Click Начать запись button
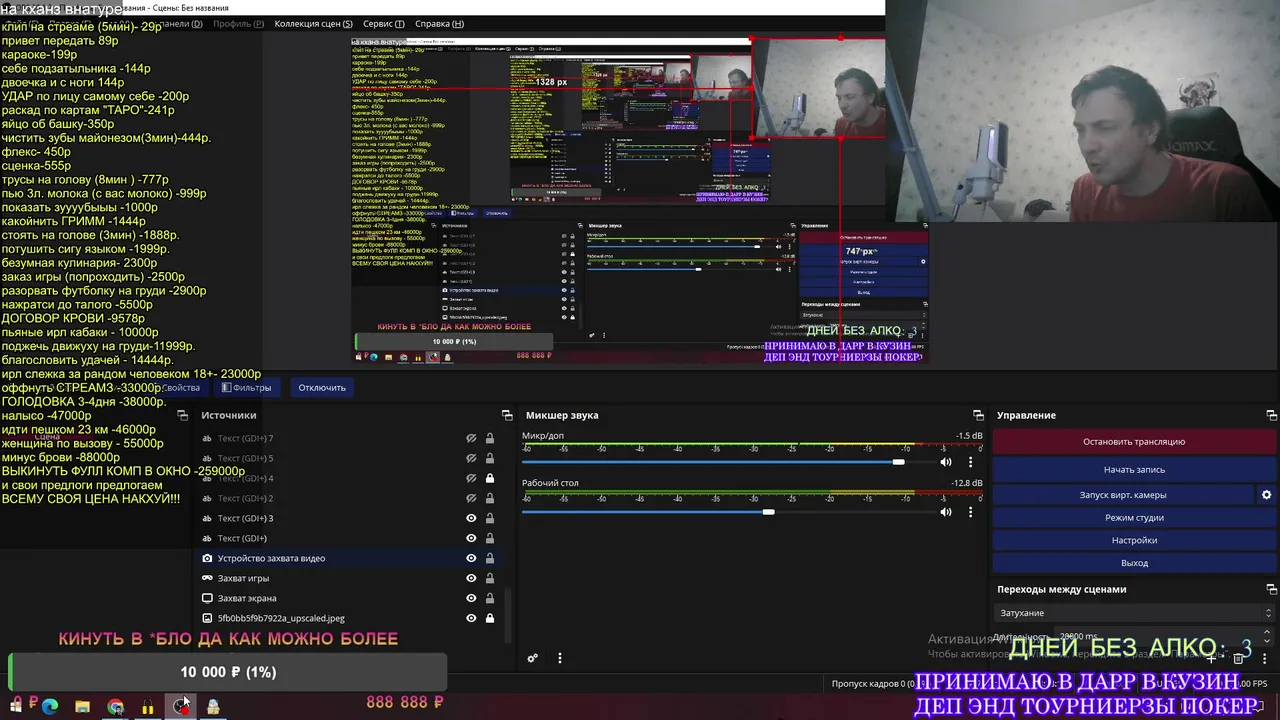The width and height of the screenshot is (1280, 720). pos(1134,469)
